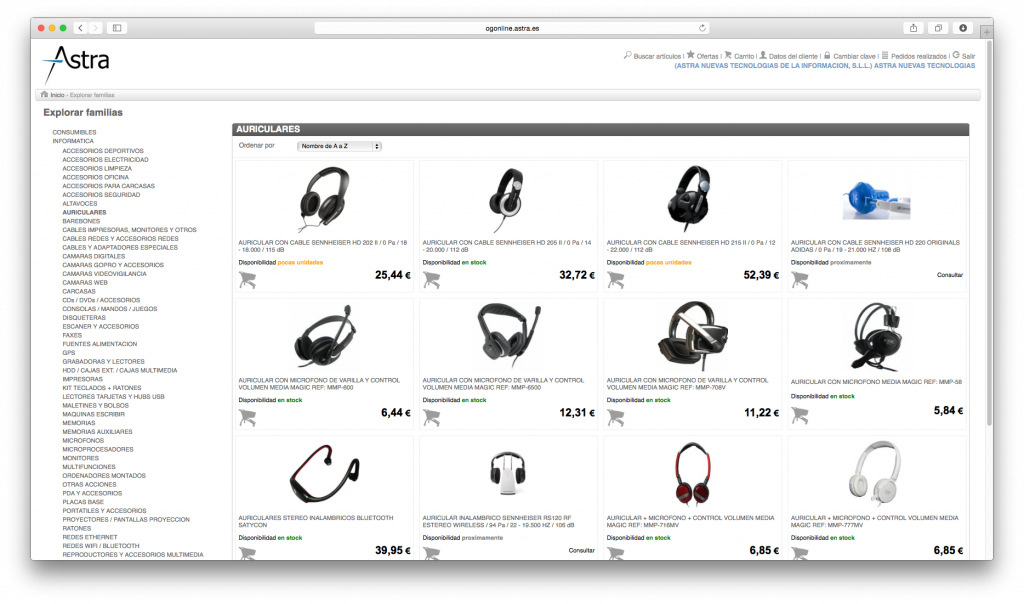Reload the page with the refresh icon
Viewport: 1024px width, 604px height.
point(702,28)
